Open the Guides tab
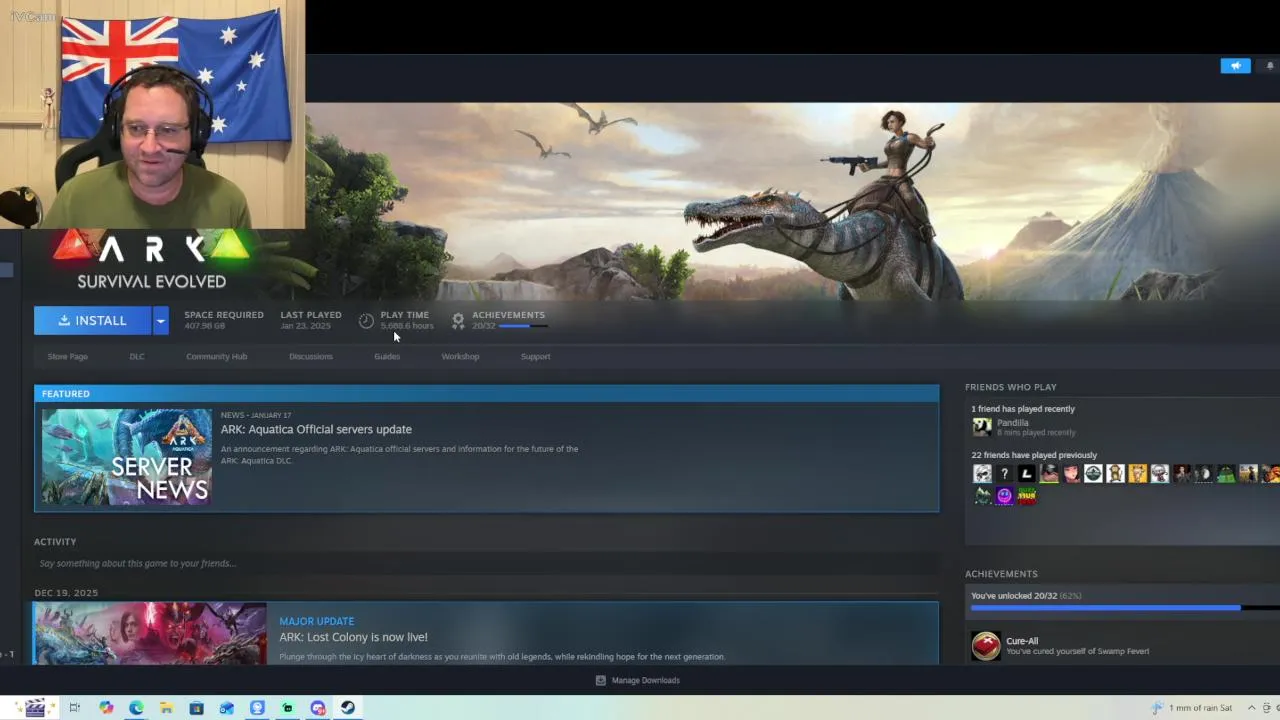This screenshot has width=1280, height=720. click(x=387, y=356)
